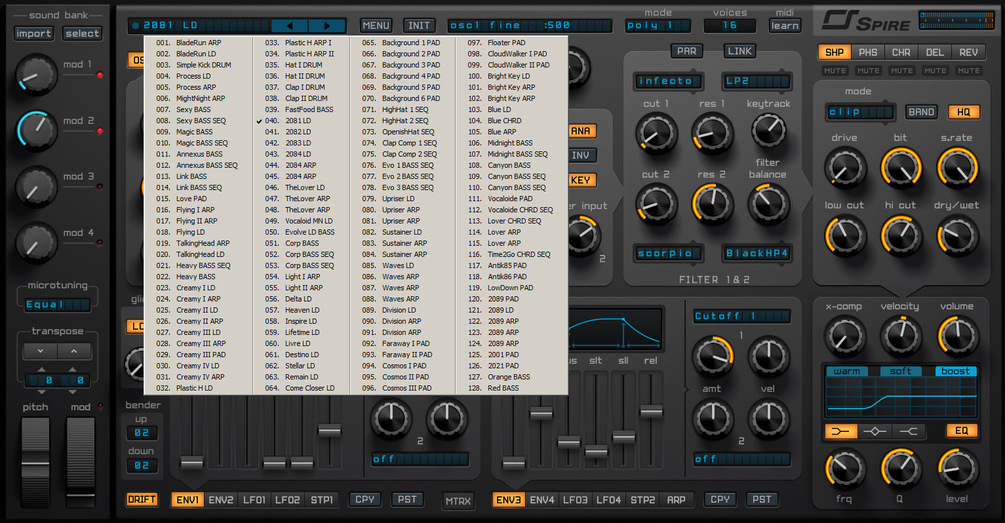Screen dimensions: 1005x523
Task: Toggle the DRIFT button
Action: [142, 499]
